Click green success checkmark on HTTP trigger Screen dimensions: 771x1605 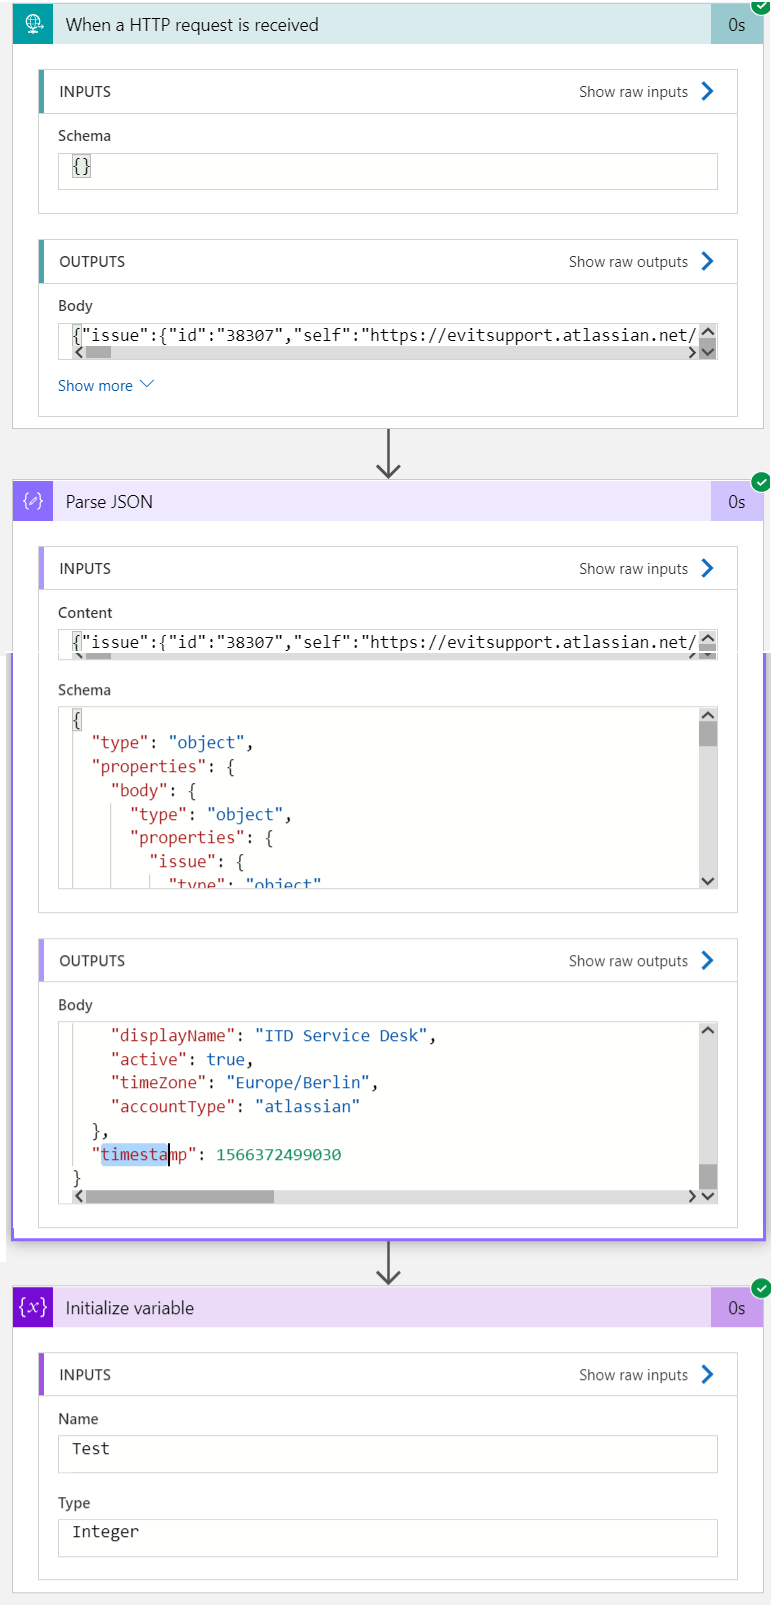(761, 9)
